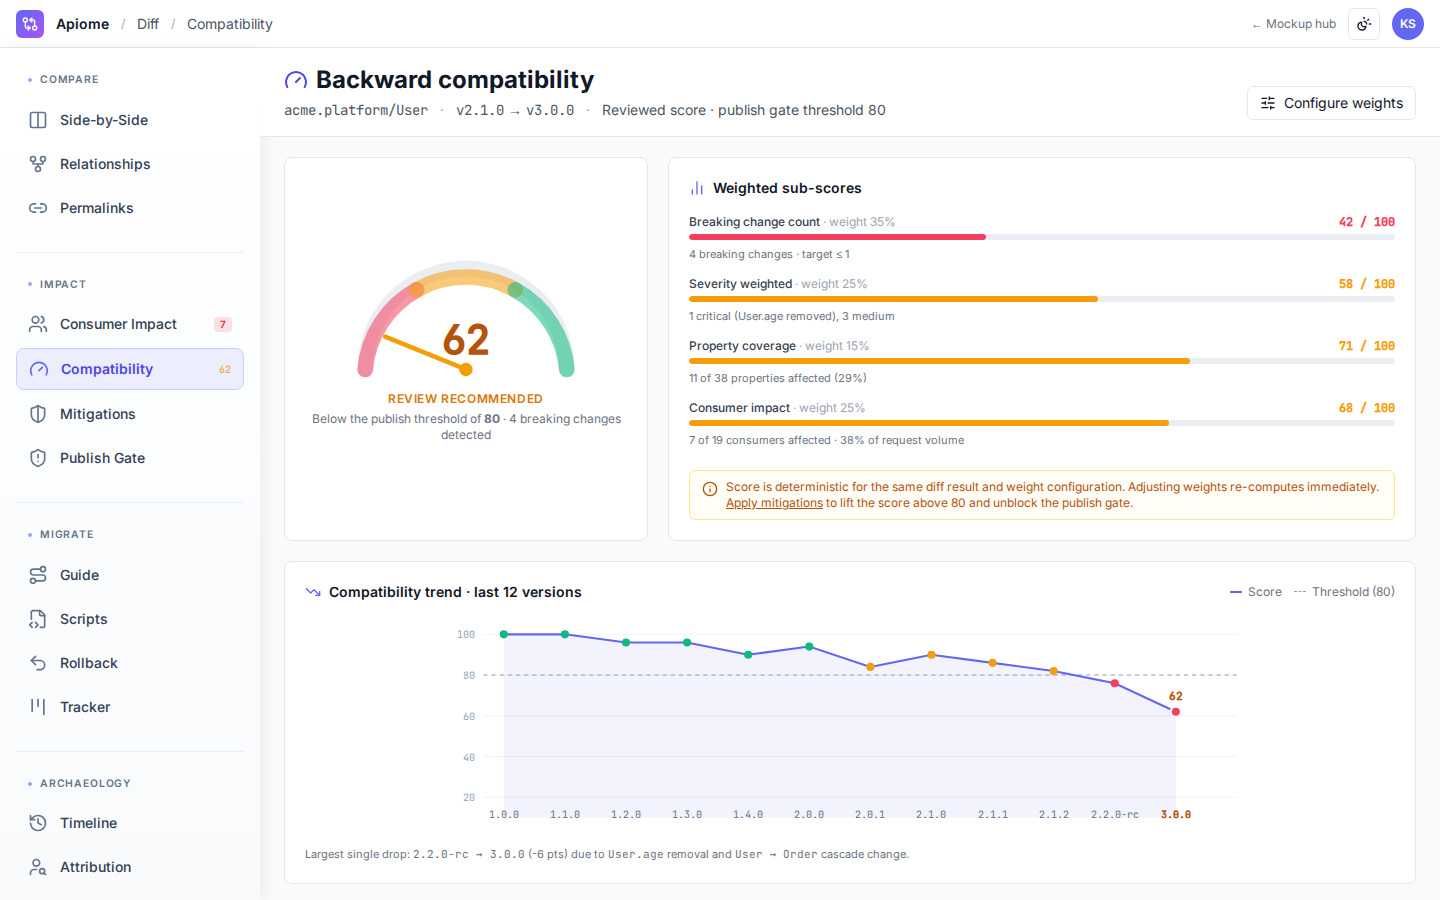Click the Diff breadcrumb
The width and height of the screenshot is (1440, 900).
148,24
